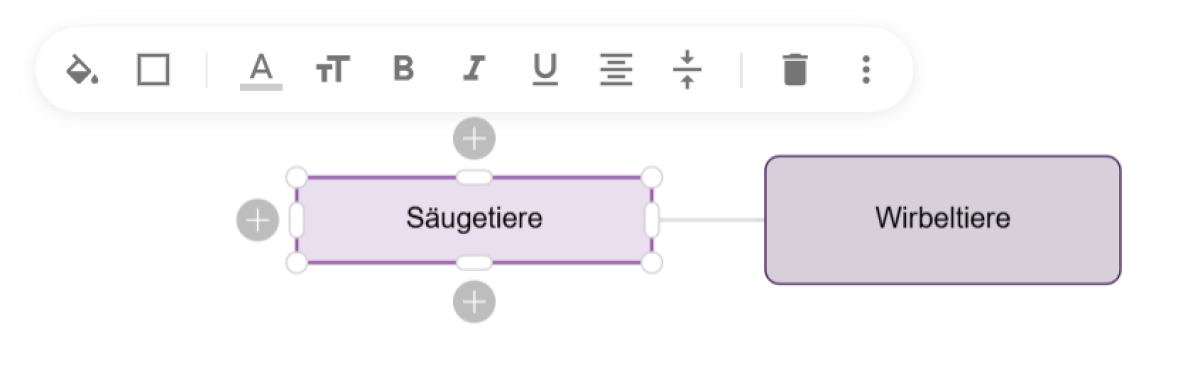Add a node below Säugetiere

tap(474, 301)
